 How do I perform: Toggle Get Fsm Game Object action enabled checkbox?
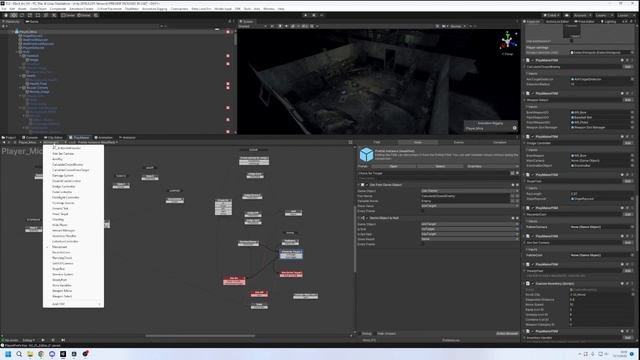(x=367, y=185)
